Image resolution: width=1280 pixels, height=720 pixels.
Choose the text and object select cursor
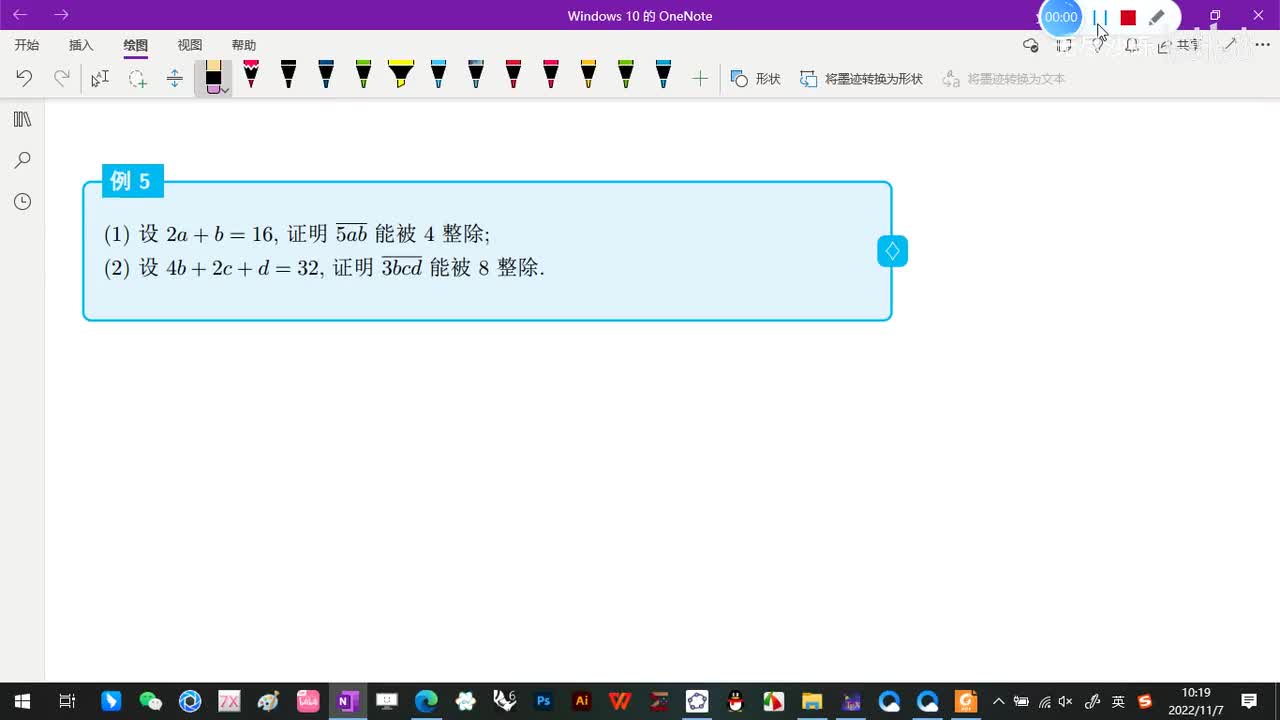click(100, 78)
